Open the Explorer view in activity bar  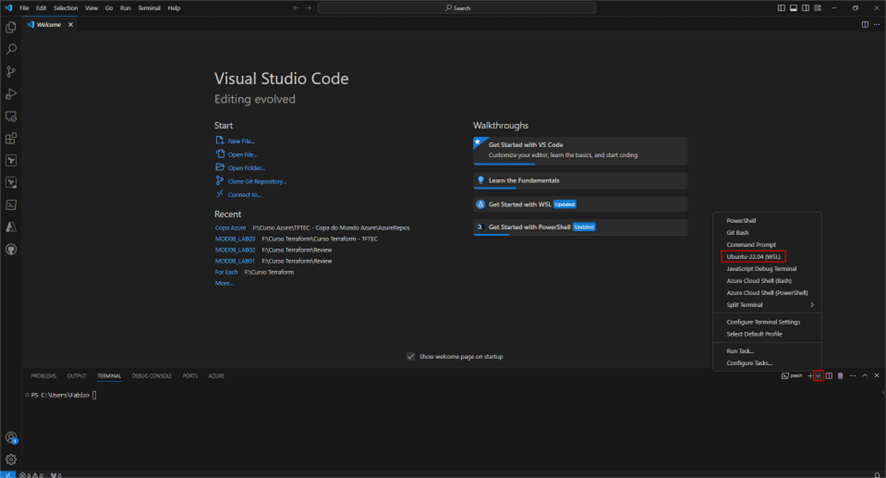(x=11, y=27)
